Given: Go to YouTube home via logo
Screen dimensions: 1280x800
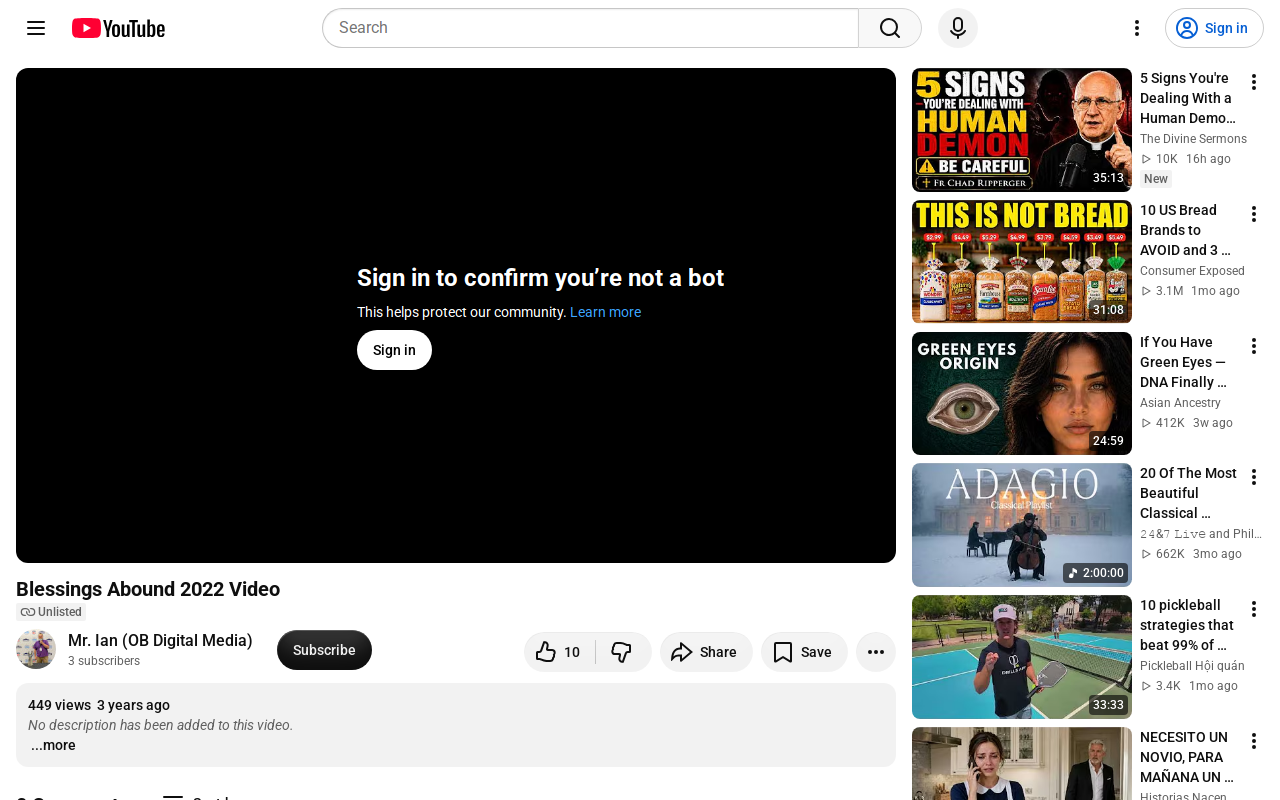Looking at the screenshot, I should pyautogui.click(x=118, y=28).
